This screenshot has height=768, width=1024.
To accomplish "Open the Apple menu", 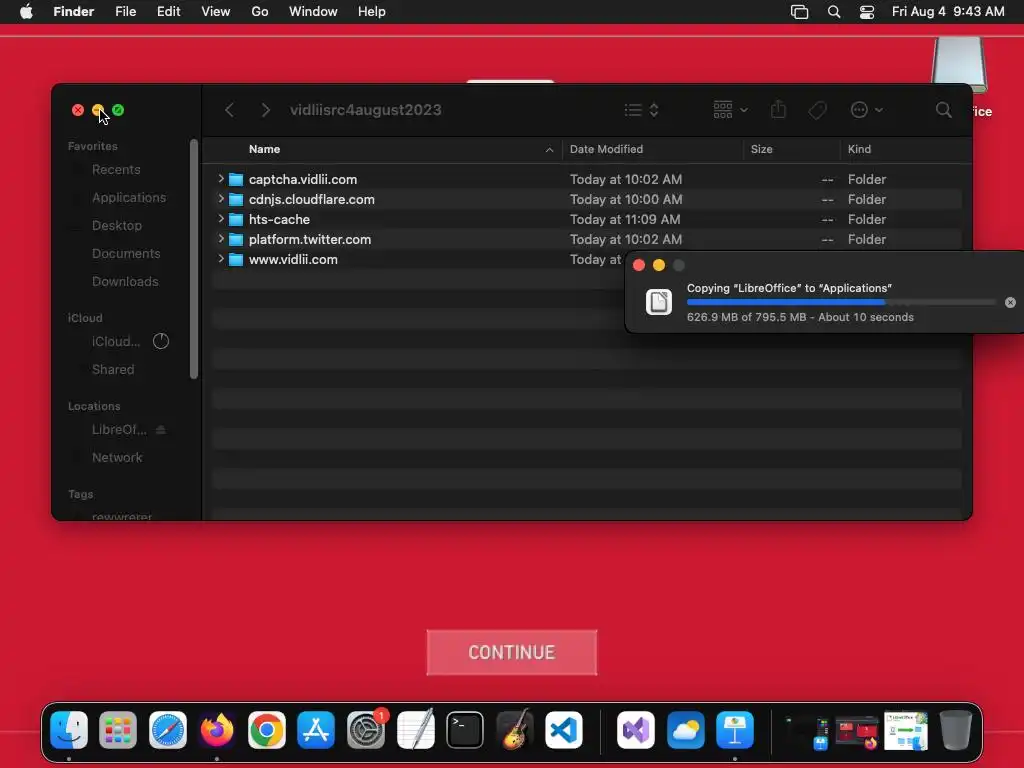I will click(x=26, y=12).
